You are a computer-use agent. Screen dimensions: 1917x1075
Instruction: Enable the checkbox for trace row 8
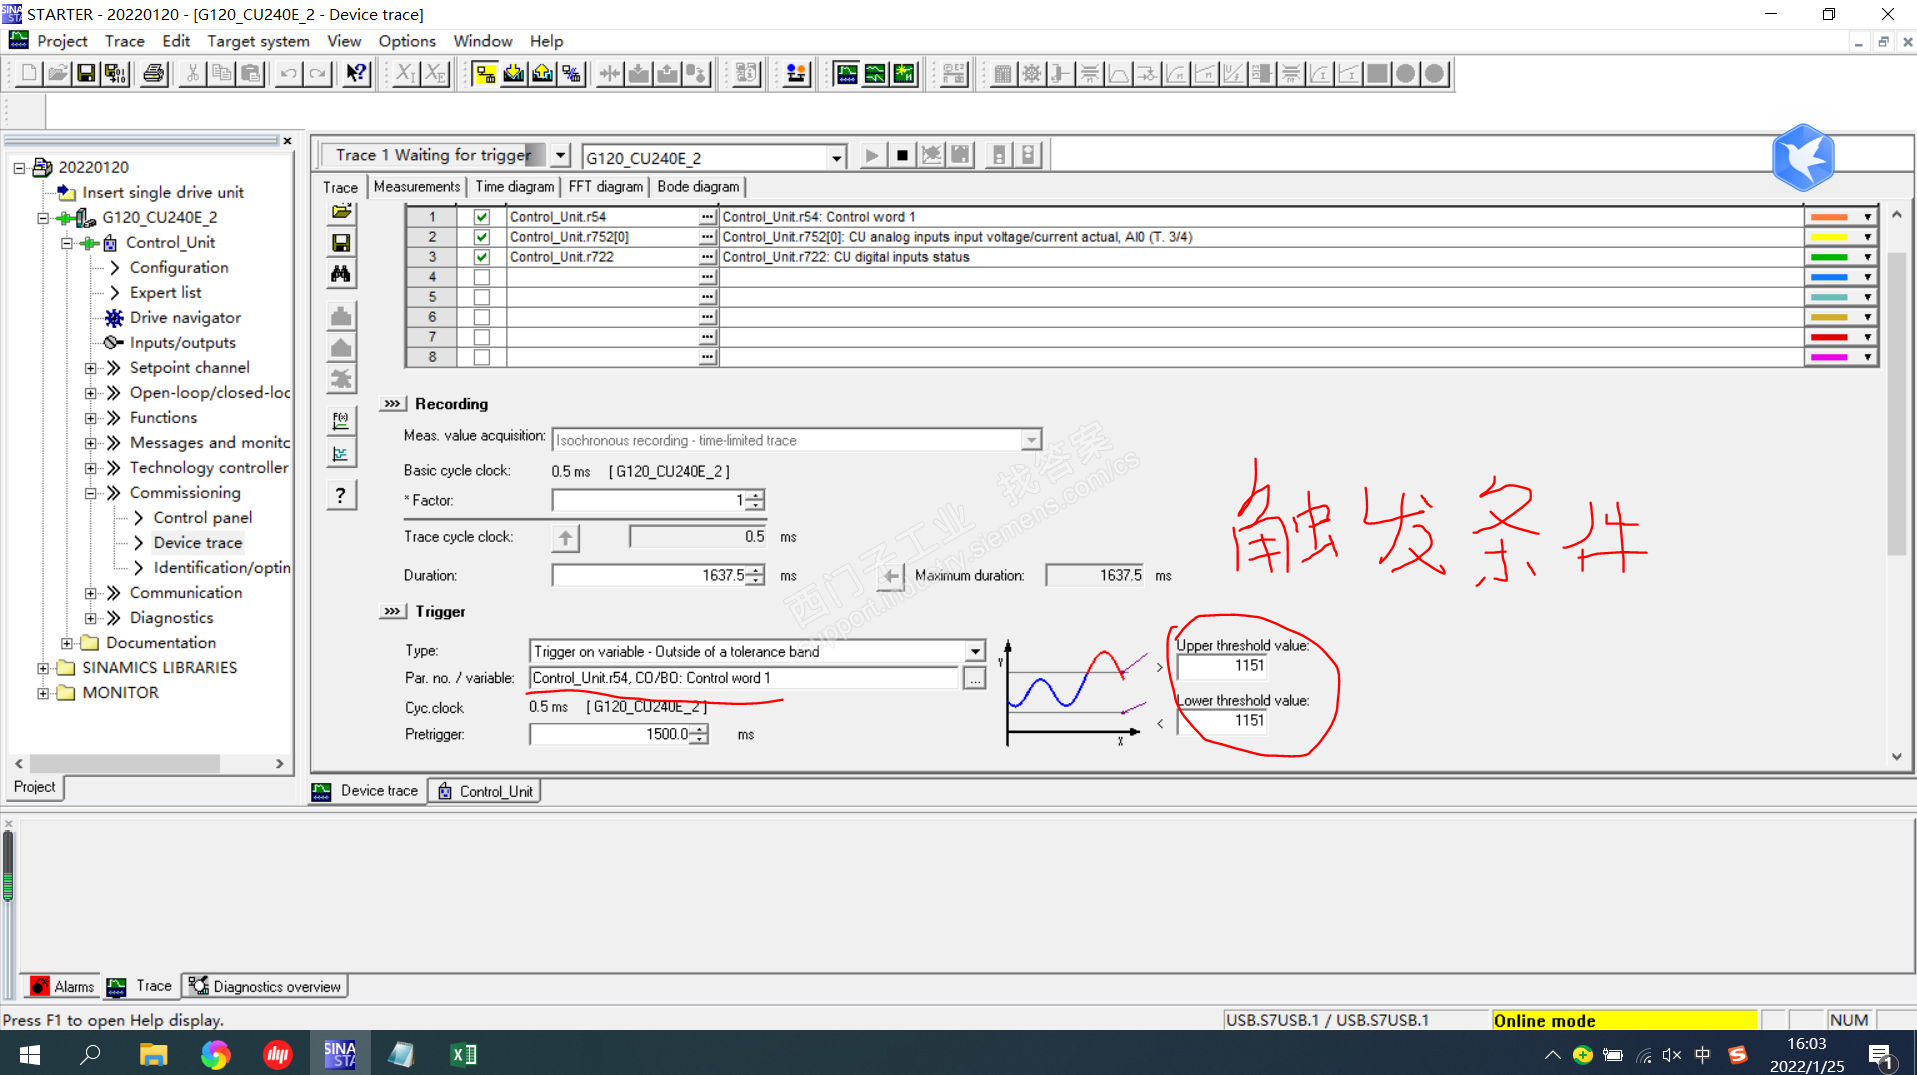(x=482, y=357)
